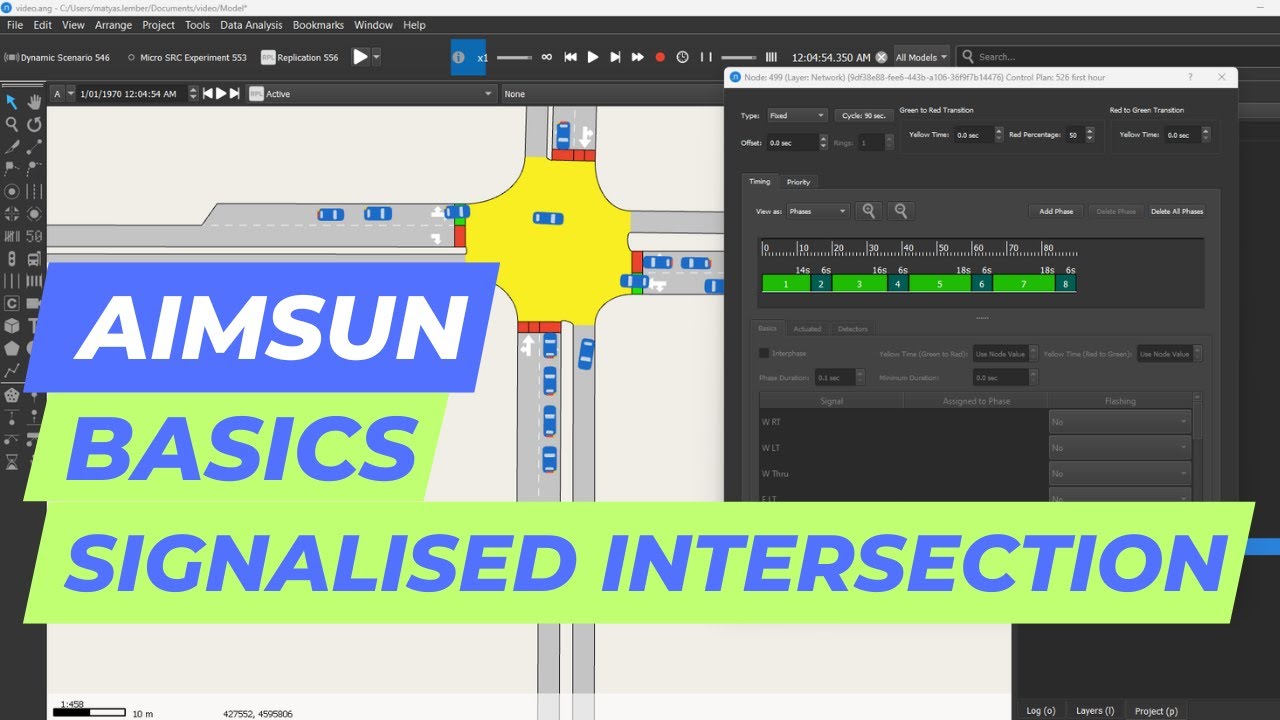Open the Arrange menu
Image resolution: width=1280 pixels, height=720 pixels.
coord(113,25)
